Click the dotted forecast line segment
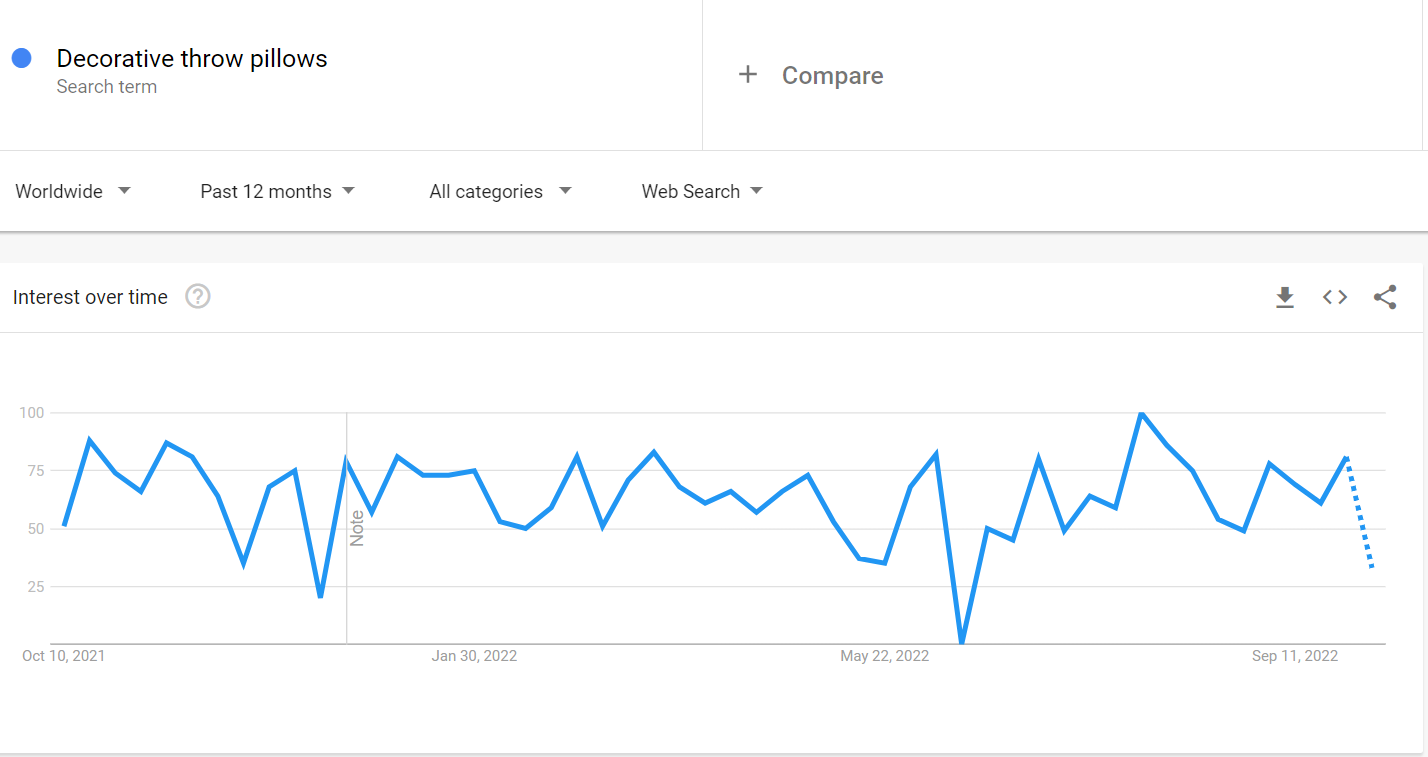1428x757 pixels. click(x=1360, y=512)
